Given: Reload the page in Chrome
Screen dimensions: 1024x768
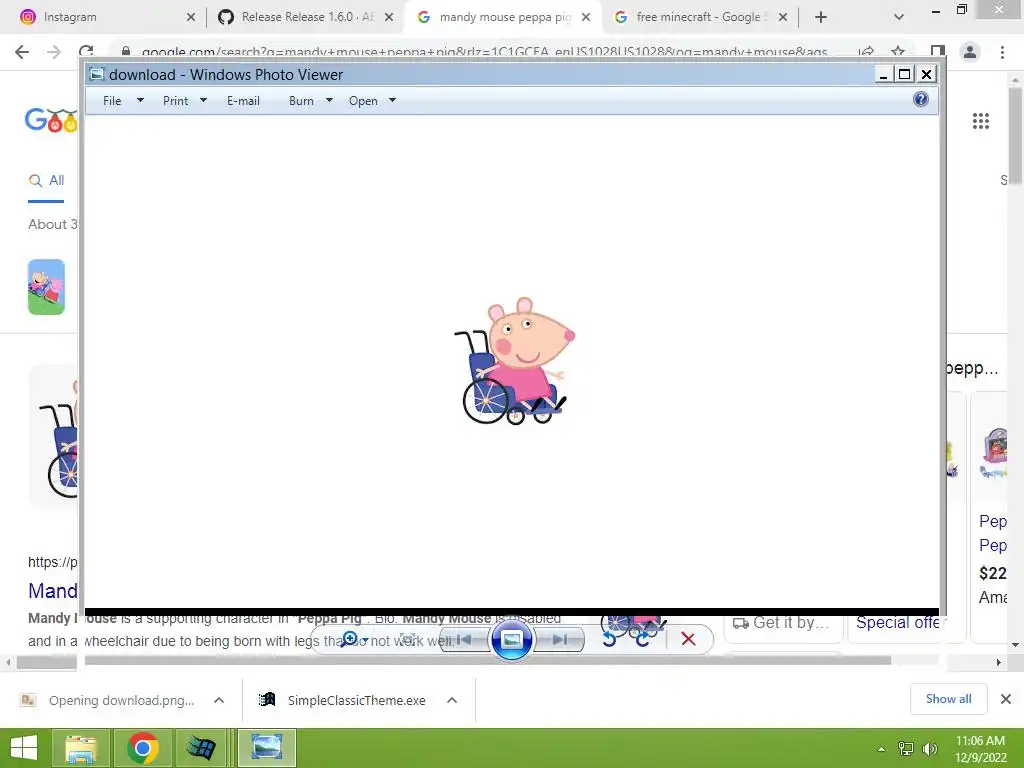Looking at the screenshot, I should click(86, 52).
